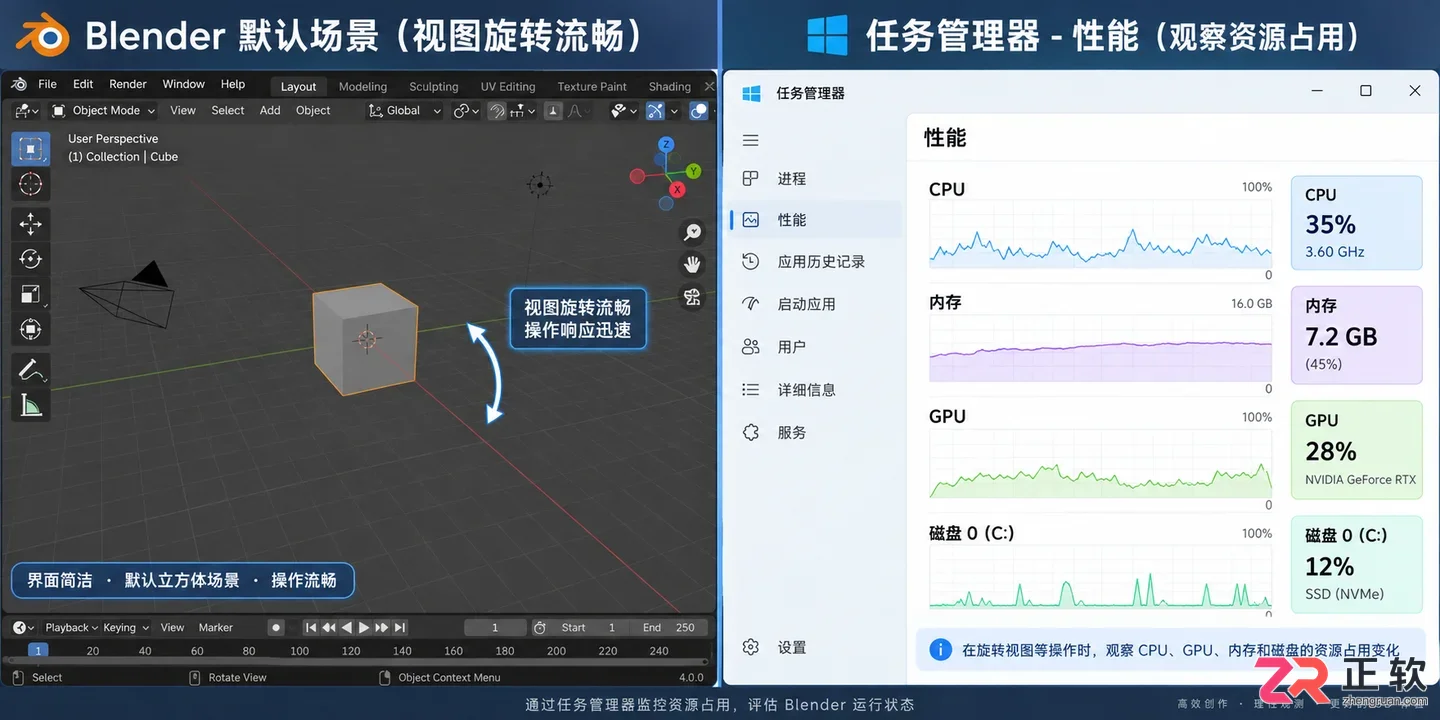The image size is (1440, 720).
Task: Click the 启动应用 gauge icon
Action: (x=751, y=303)
